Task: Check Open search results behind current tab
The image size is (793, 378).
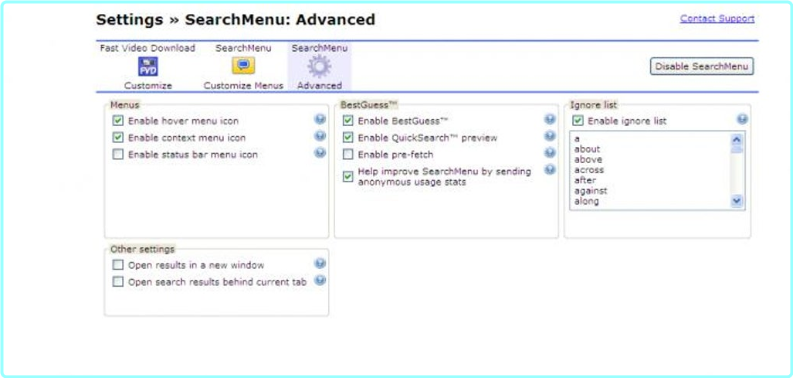Action: [118, 282]
